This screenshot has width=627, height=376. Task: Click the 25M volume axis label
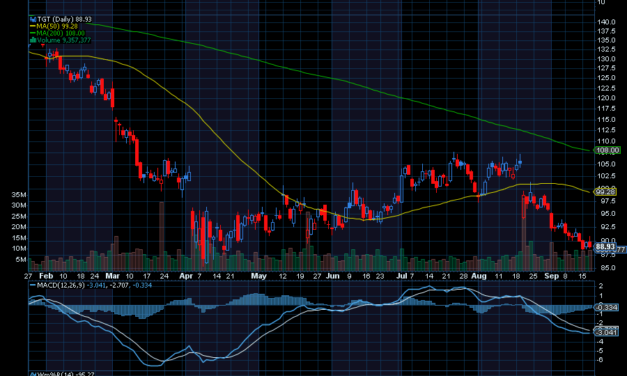[19, 216]
